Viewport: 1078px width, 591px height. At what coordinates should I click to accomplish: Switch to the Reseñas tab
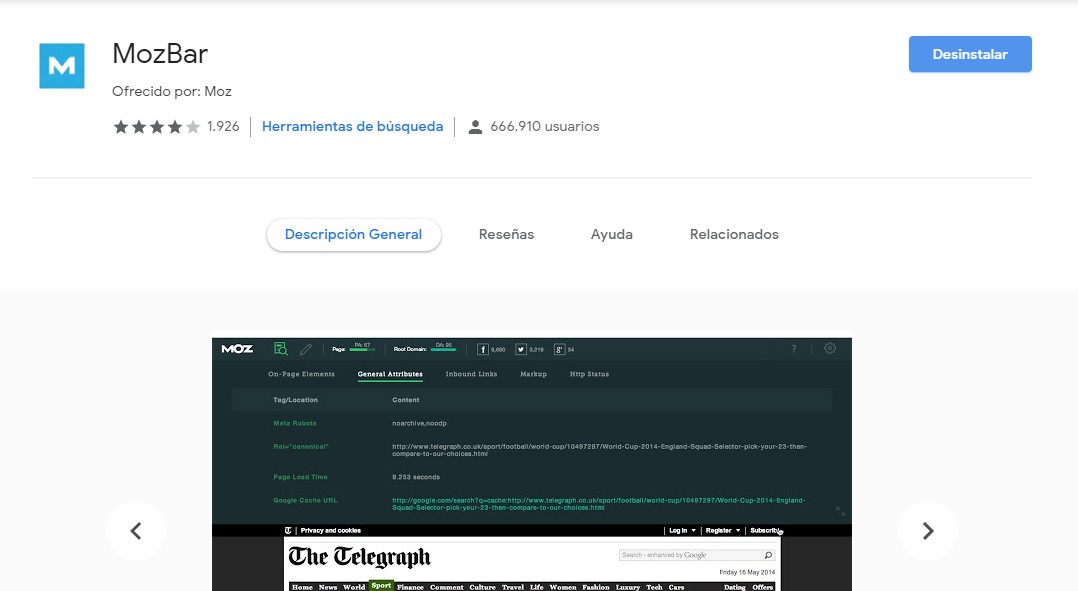click(x=506, y=234)
